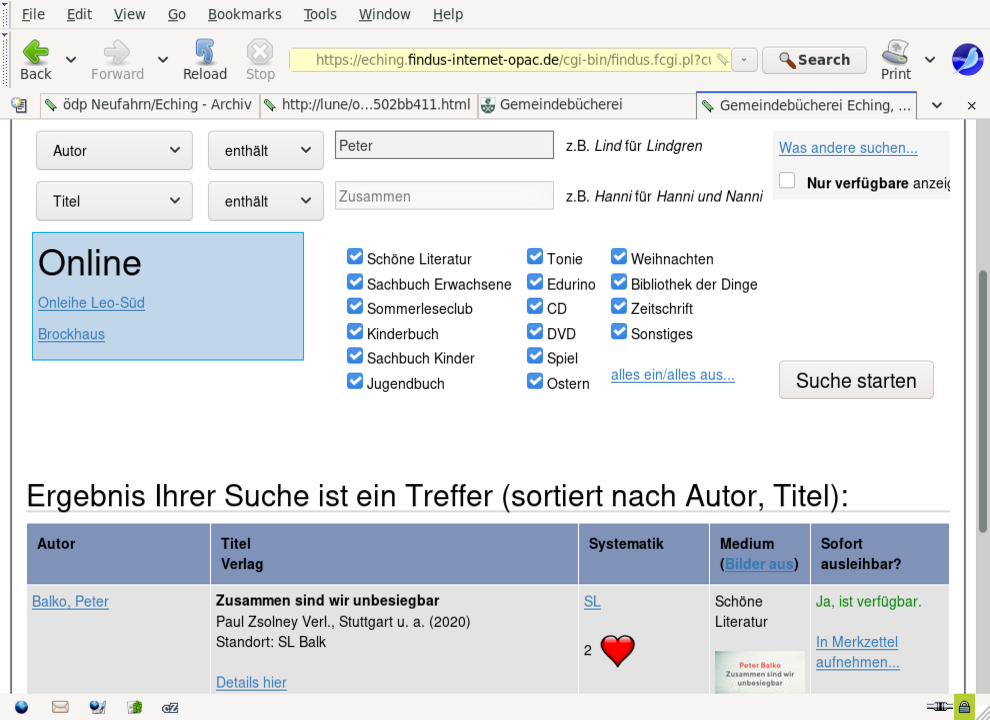
Task: Open Mail & Newsgroups from status bar
Action: [x=60, y=707]
